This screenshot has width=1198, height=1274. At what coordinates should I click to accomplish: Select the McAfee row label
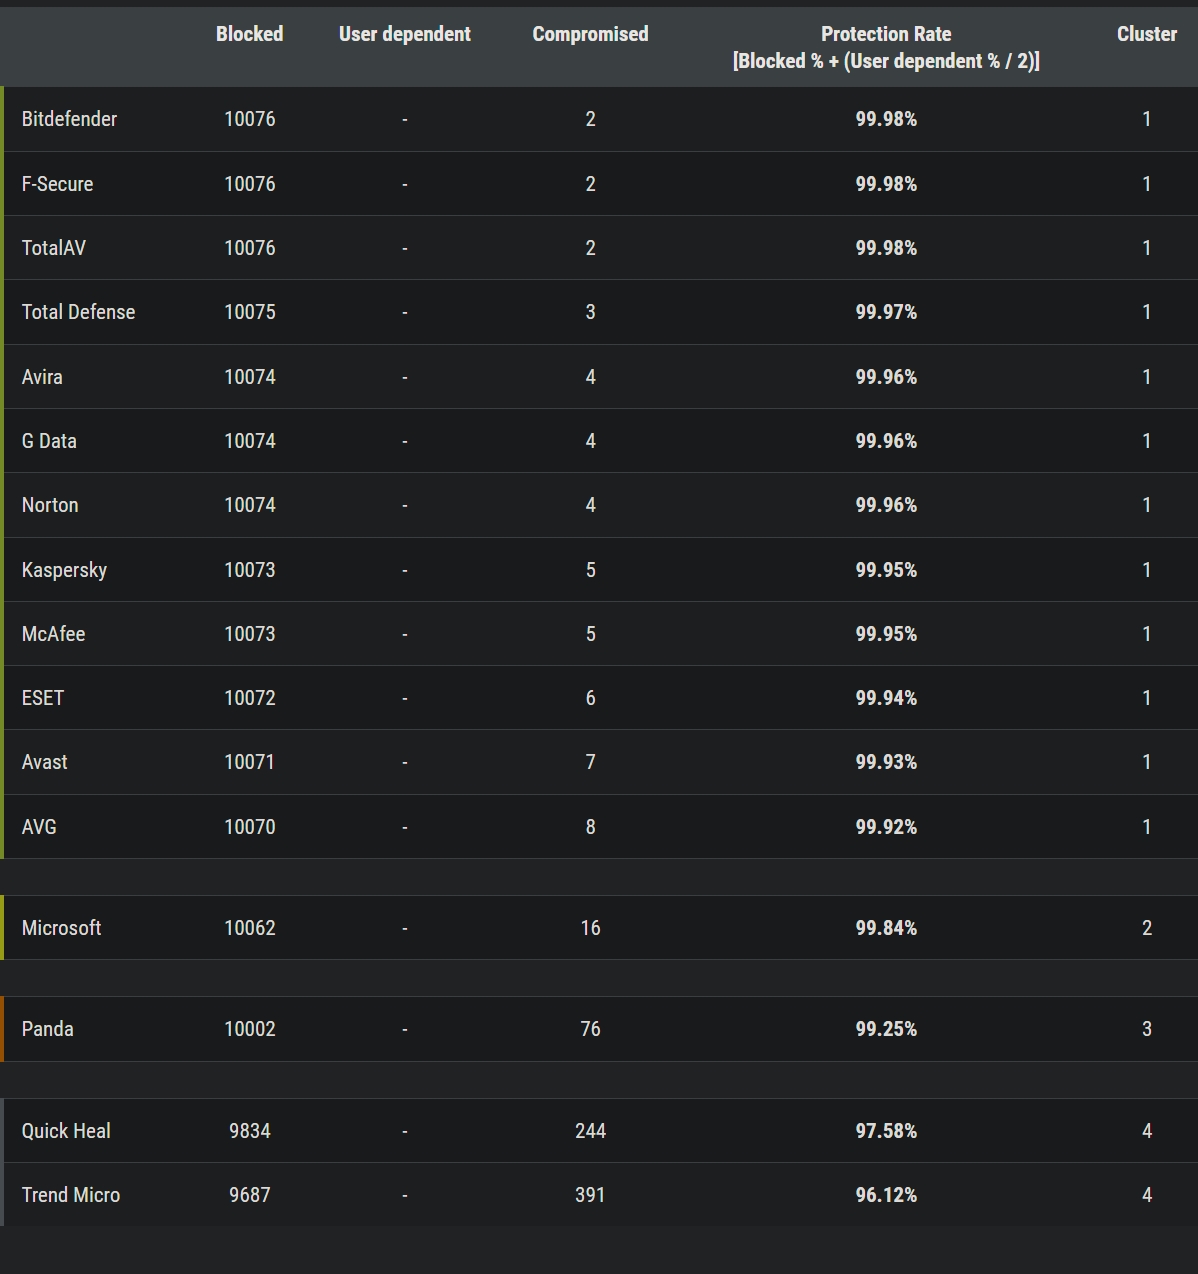53,634
